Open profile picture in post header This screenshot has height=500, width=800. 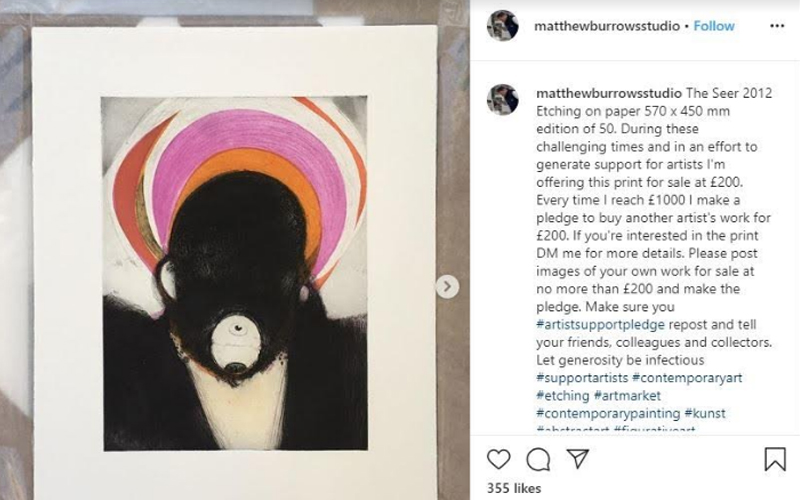tap(502, 26)
